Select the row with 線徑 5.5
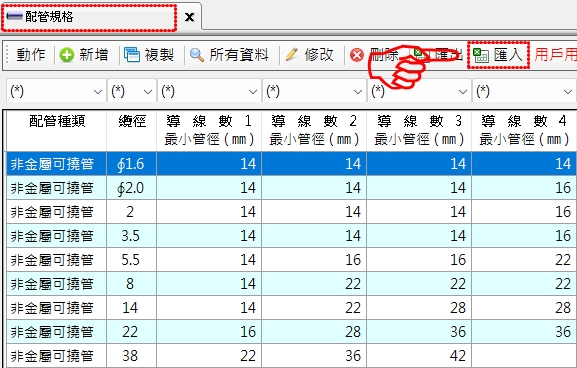The height and width of the screenshot is (368, 577). (x=291, y=260)
